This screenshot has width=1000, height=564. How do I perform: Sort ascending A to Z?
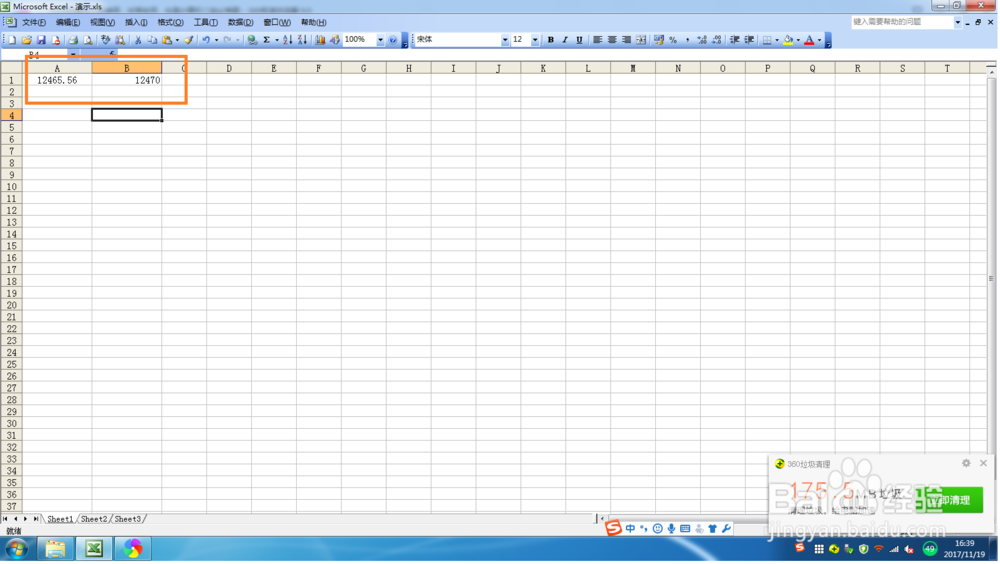point(288,40)
